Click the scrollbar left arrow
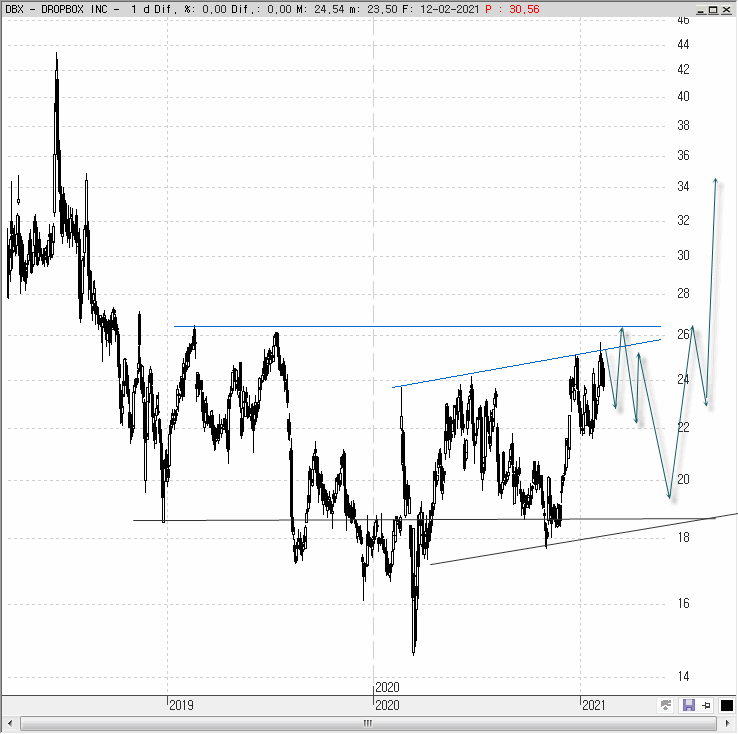The height and width of the screenshot is (734, 738). point(10,723)
